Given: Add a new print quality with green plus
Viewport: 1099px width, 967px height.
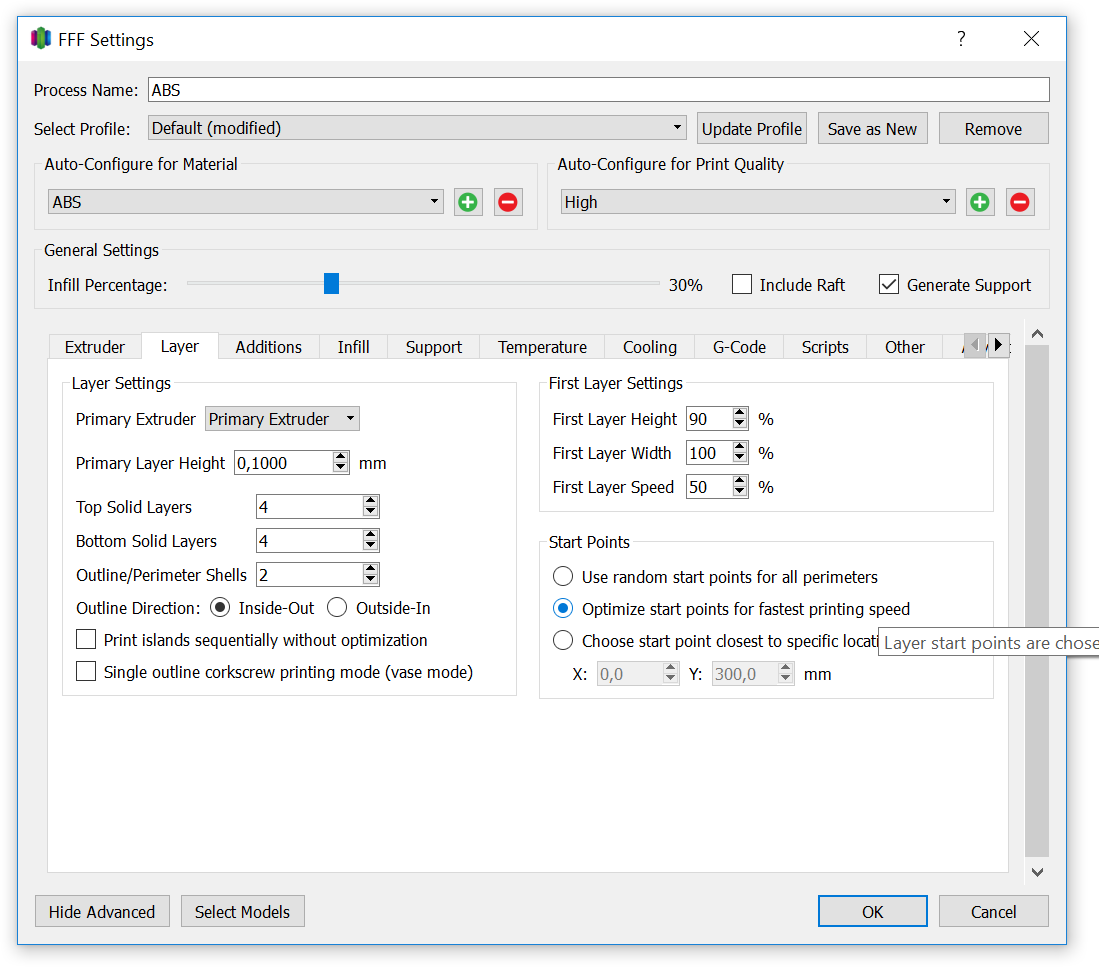Looking at the screenshot, I should click(x=981, y=203).
